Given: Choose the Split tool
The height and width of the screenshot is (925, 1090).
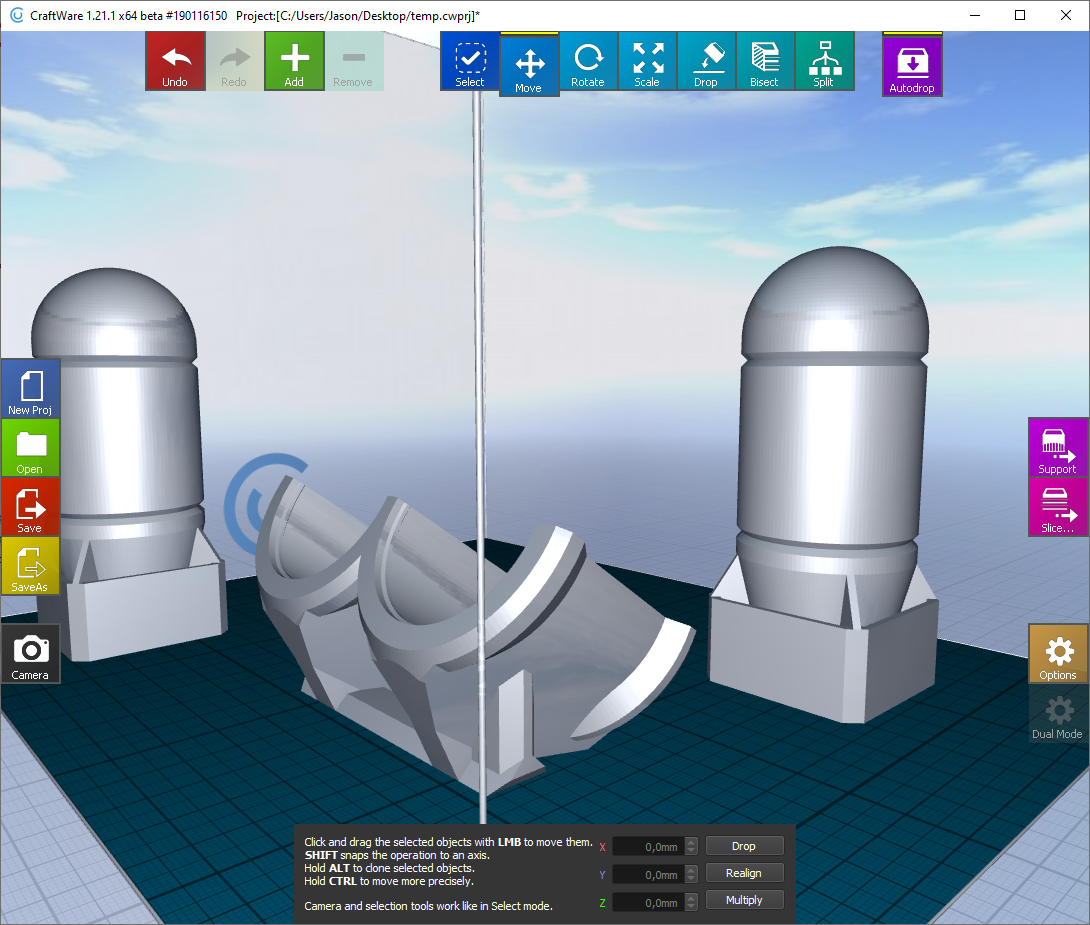Looking at the screenshot, I should pos(824,61).
